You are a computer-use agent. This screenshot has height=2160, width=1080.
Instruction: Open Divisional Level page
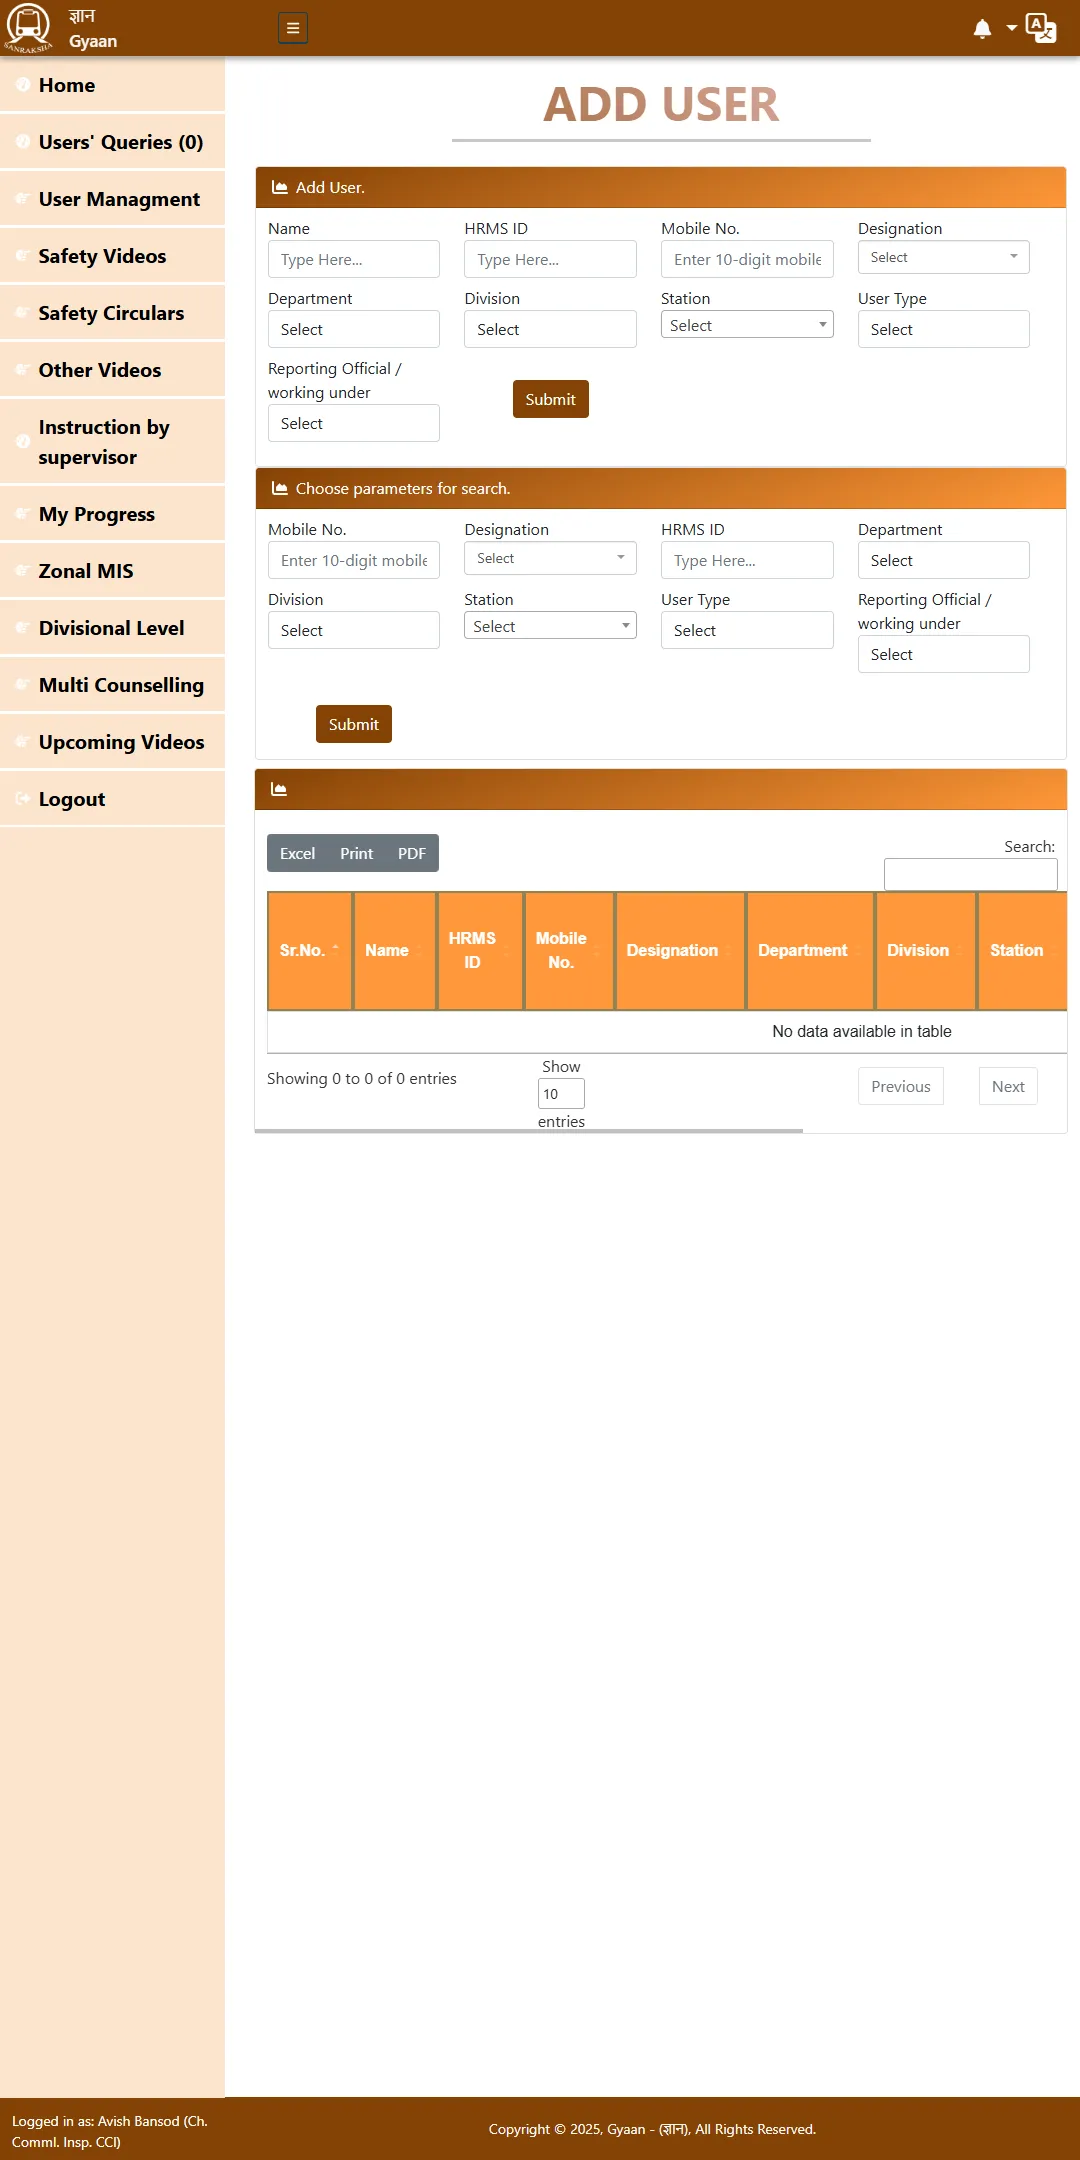coord(112,628)
